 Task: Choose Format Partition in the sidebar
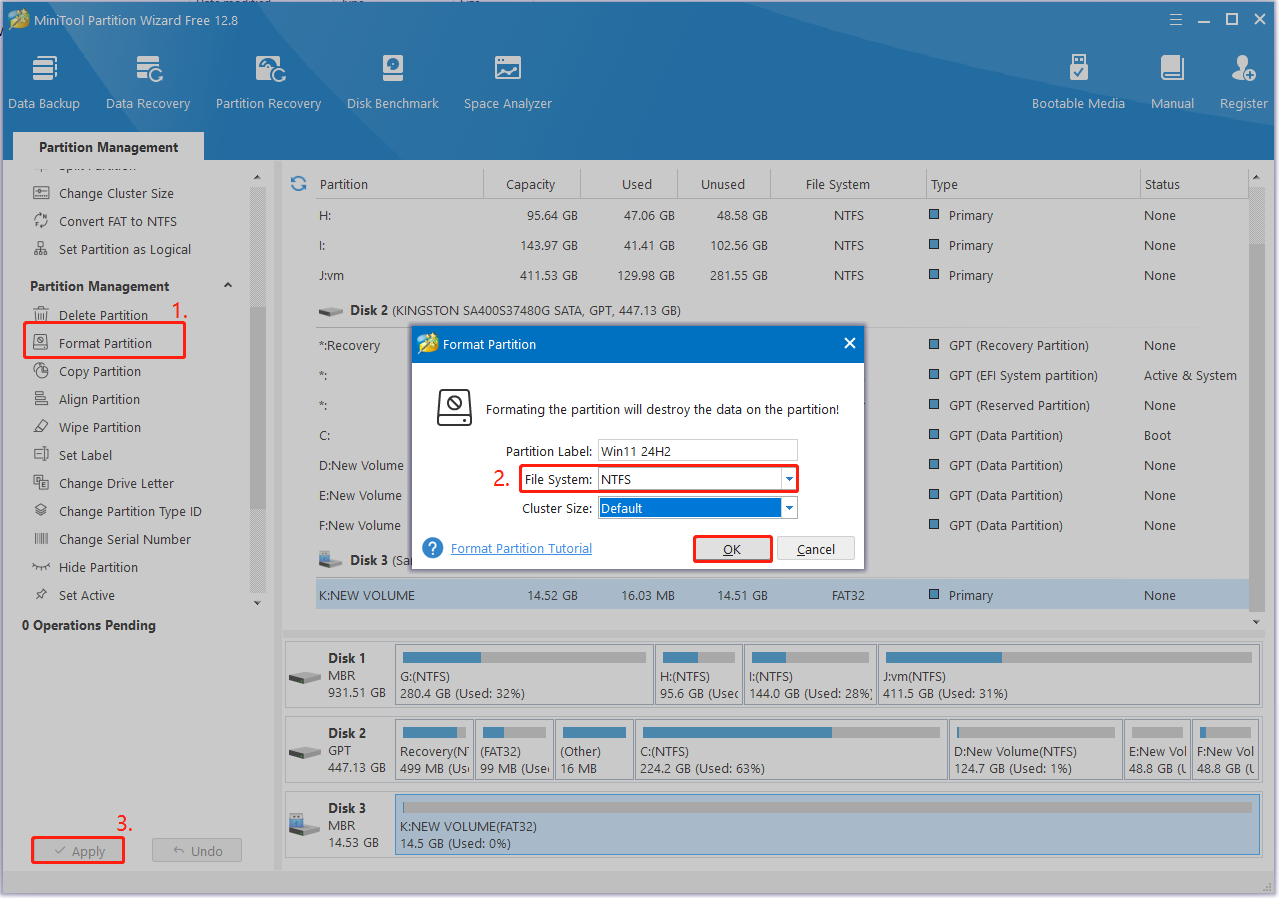105,343
